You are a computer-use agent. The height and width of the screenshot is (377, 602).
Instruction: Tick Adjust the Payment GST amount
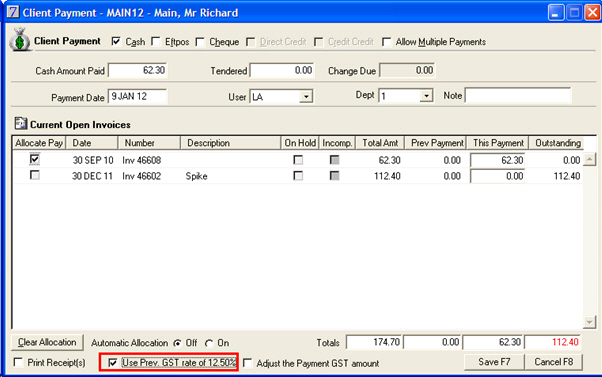[x=248, y=363]
